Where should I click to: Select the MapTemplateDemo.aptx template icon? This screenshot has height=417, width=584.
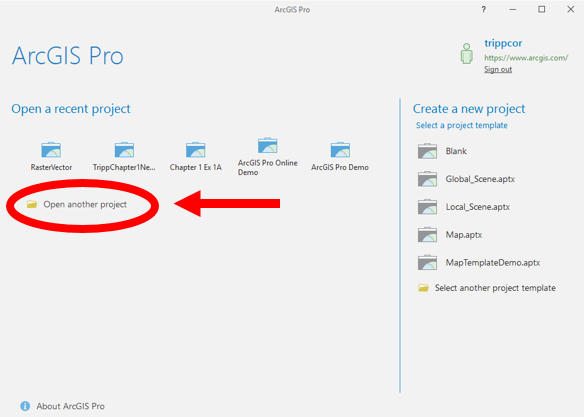click(427, 263)
